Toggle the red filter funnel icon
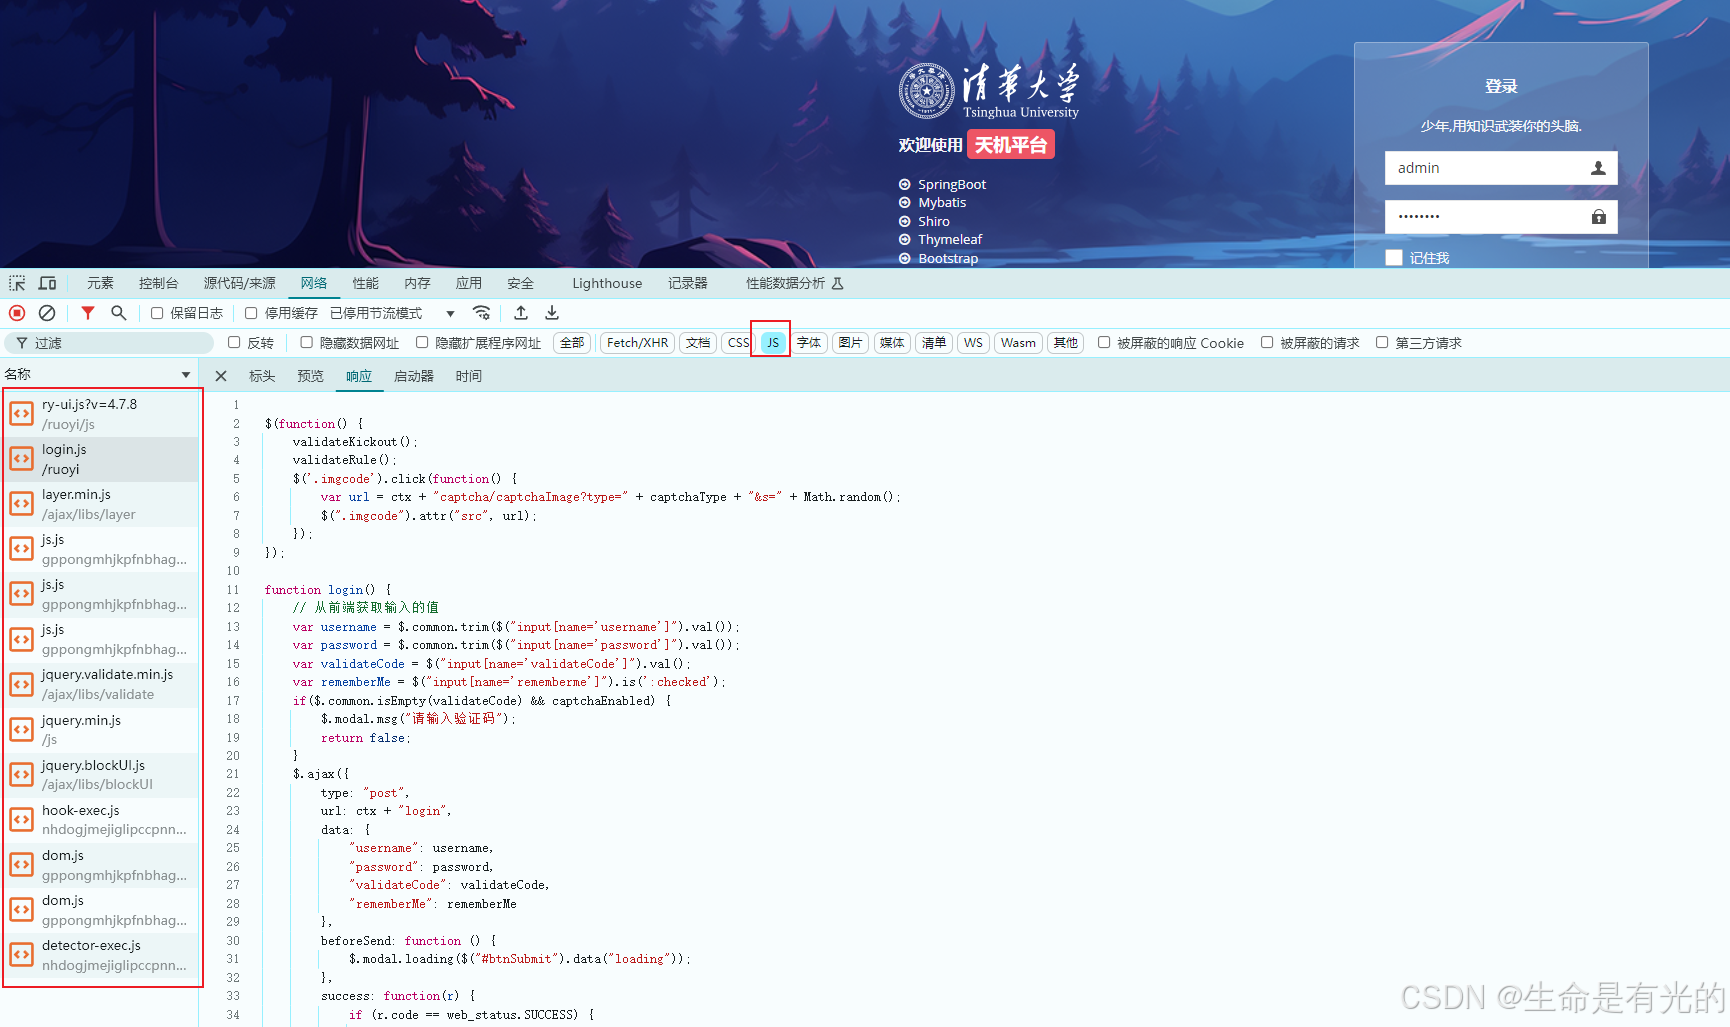The height and width of the screenshot is (1027, 1730). 88,313
